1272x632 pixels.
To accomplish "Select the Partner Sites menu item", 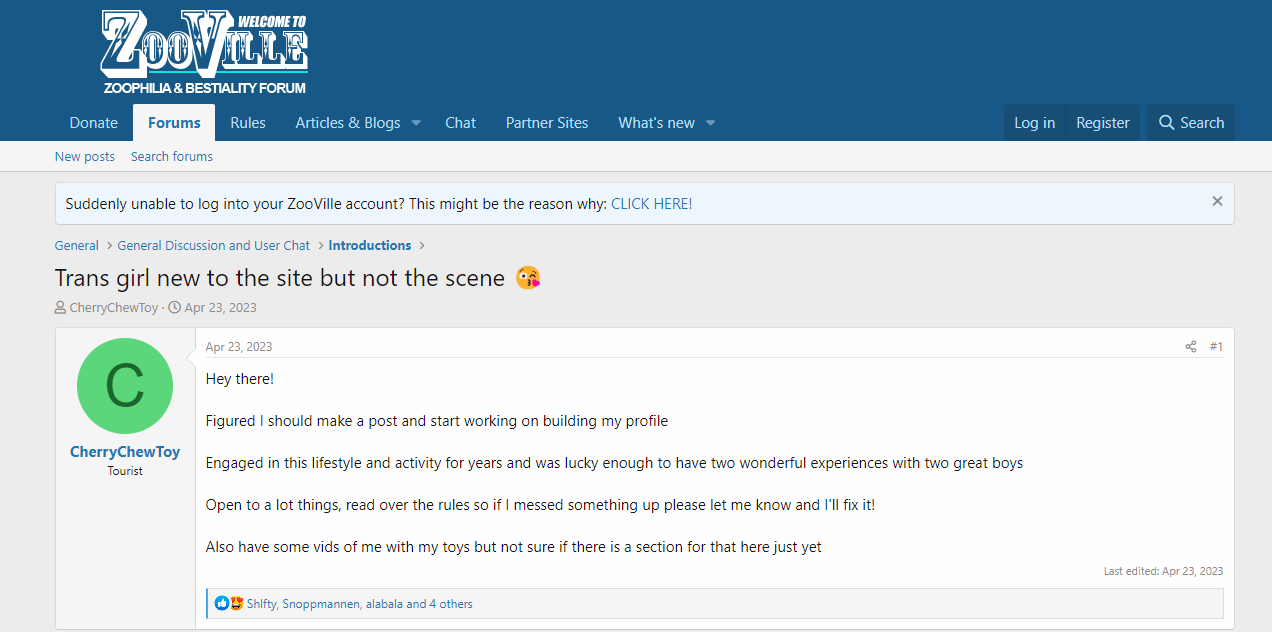I will point(547,123).
